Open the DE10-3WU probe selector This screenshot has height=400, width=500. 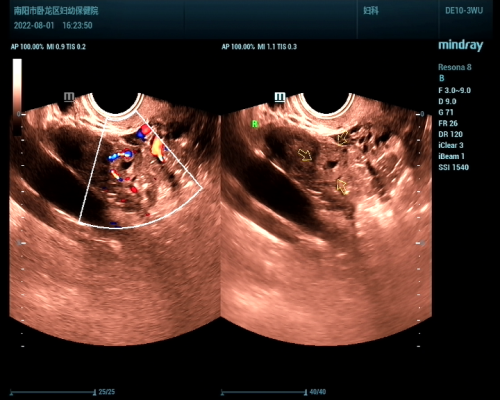464,11
